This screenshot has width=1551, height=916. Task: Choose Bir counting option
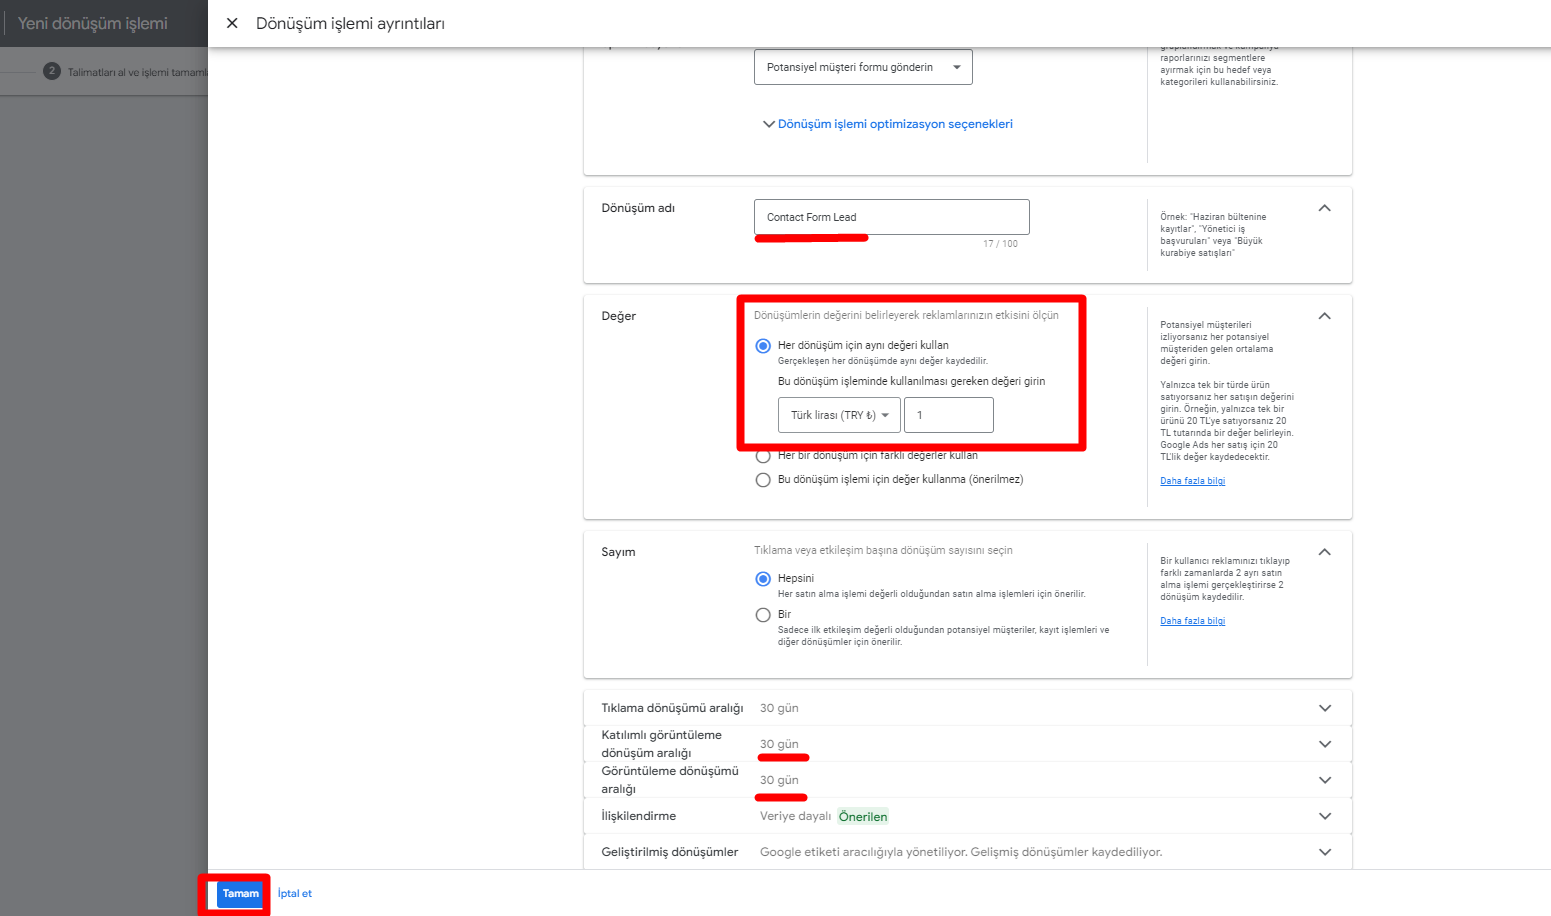pos(763,615)
